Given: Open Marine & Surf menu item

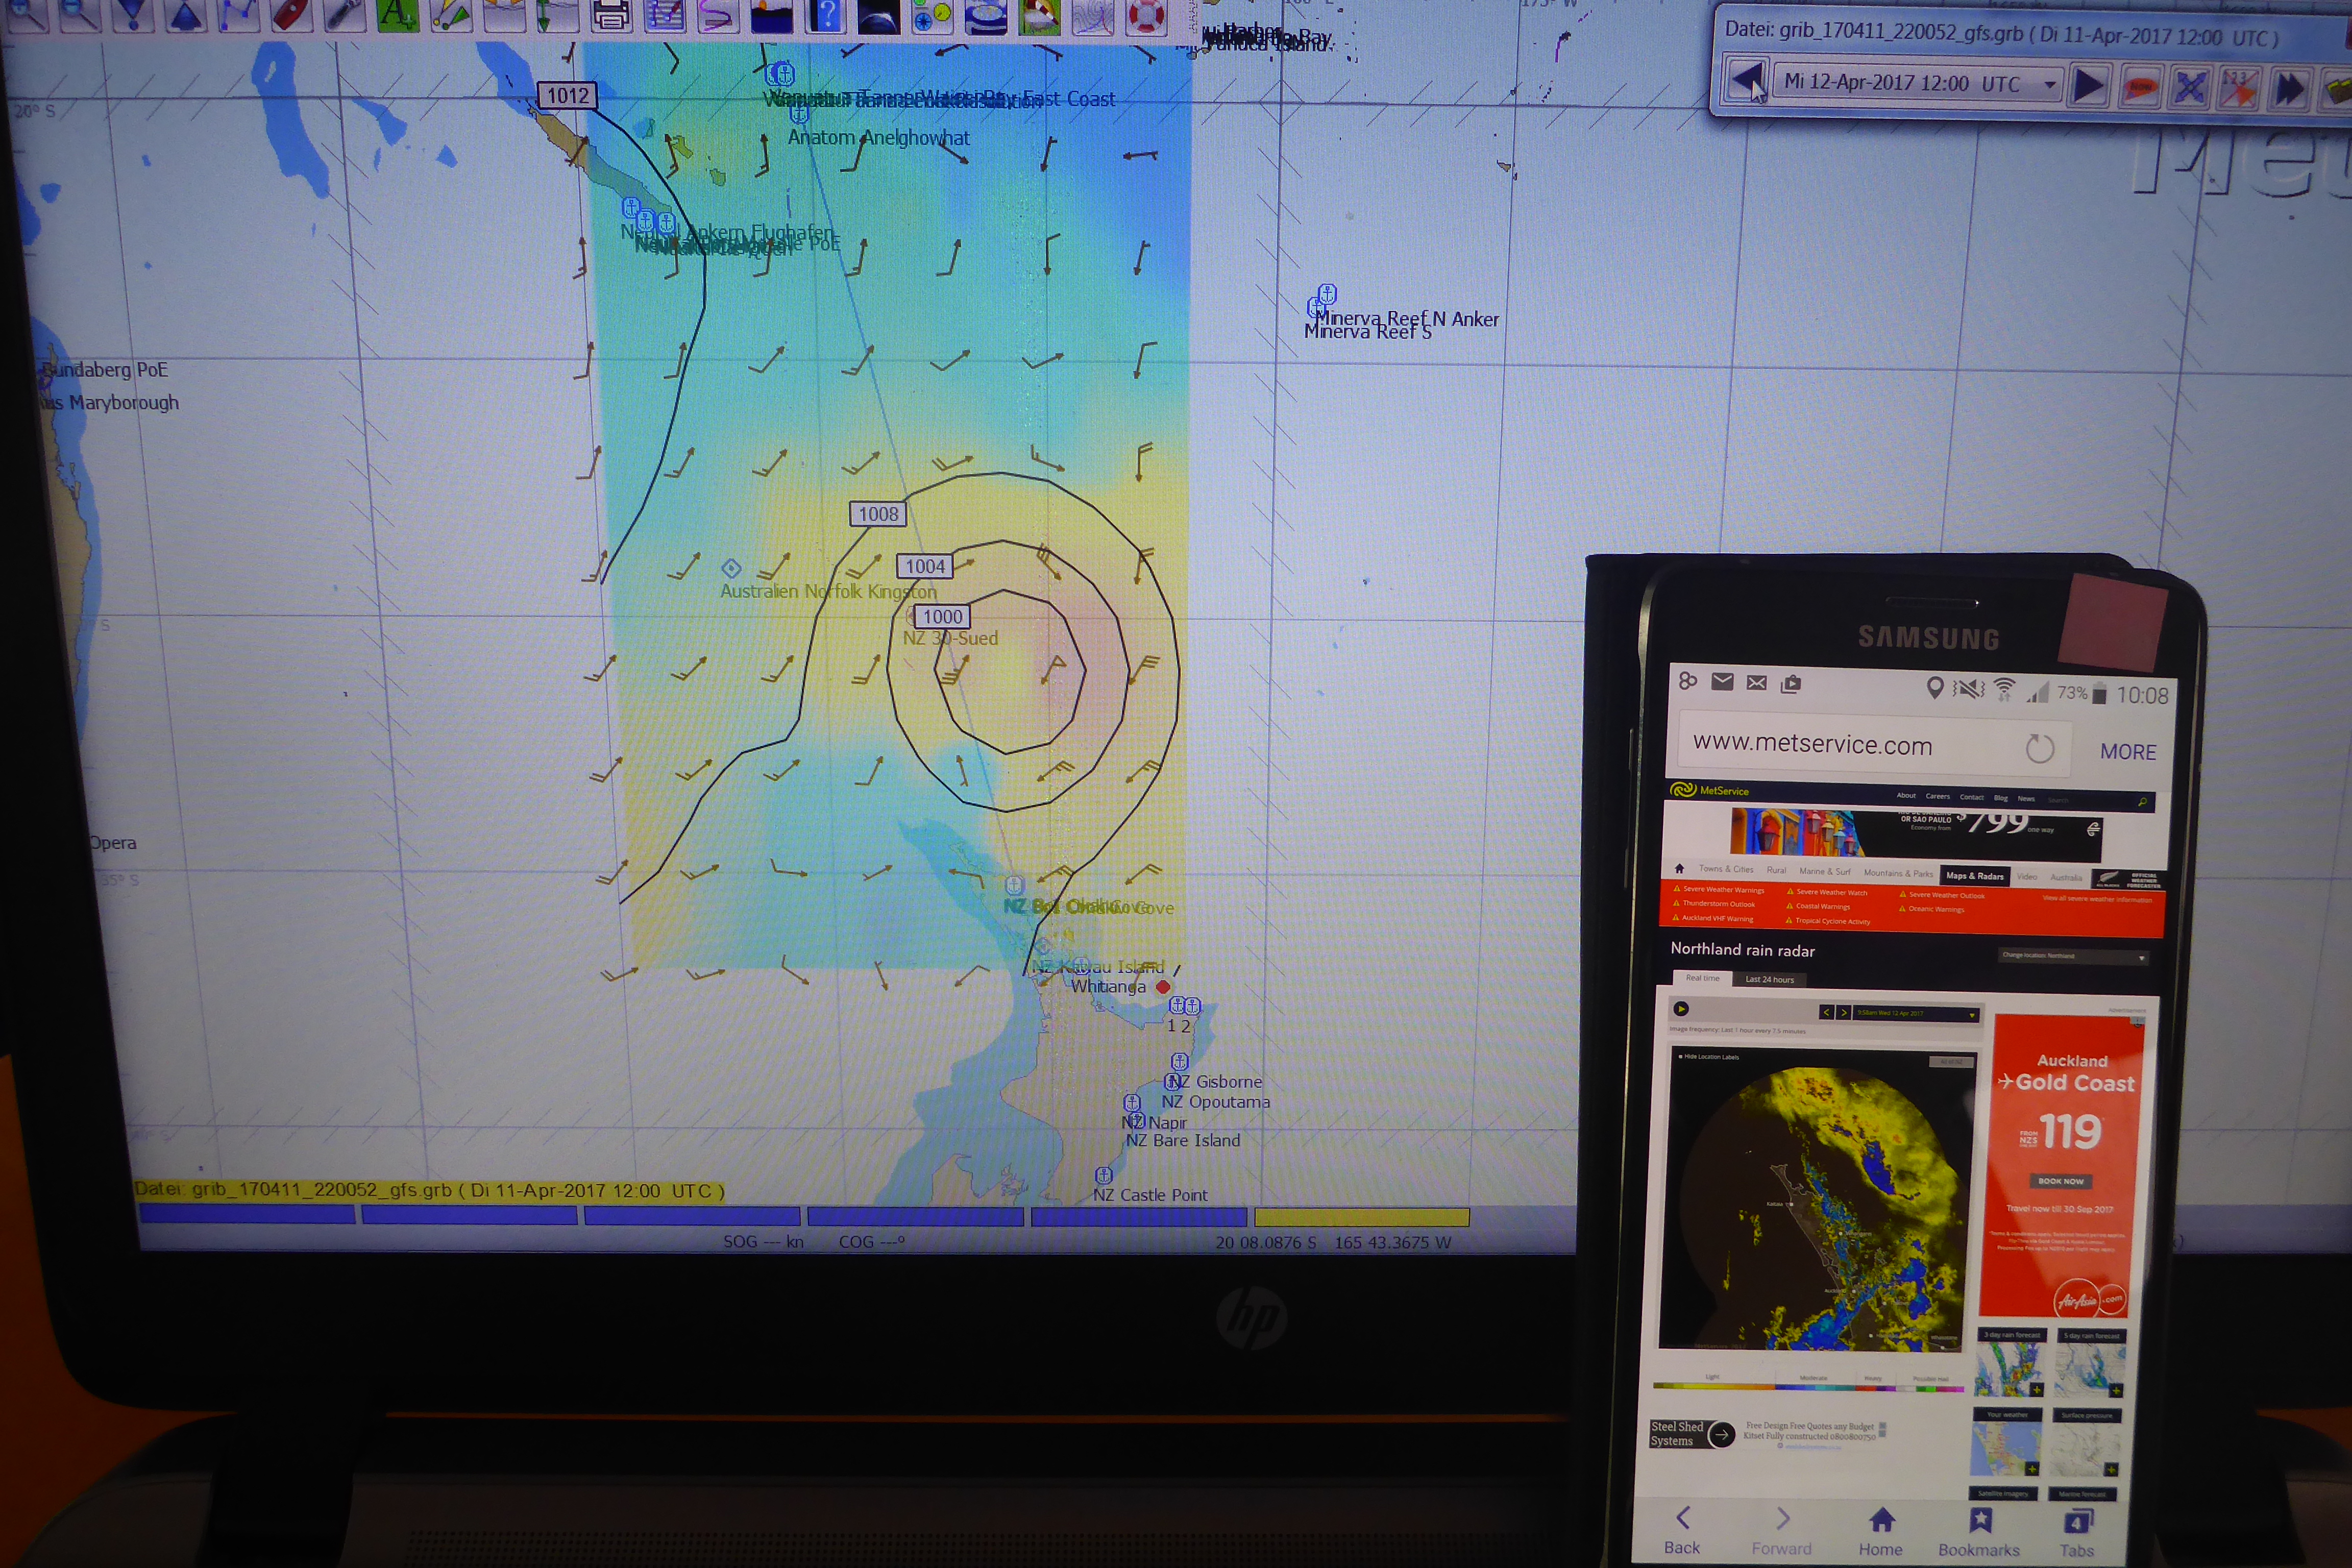Looking at the screenshot, I should coord(1824,872).
